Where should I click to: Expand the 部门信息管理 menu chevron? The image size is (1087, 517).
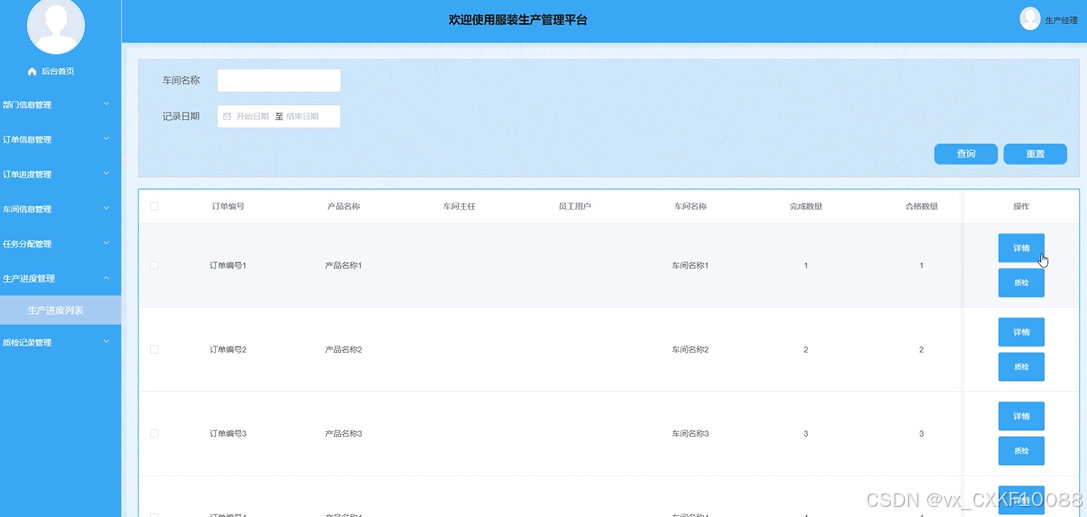click(x=106, y=104)
